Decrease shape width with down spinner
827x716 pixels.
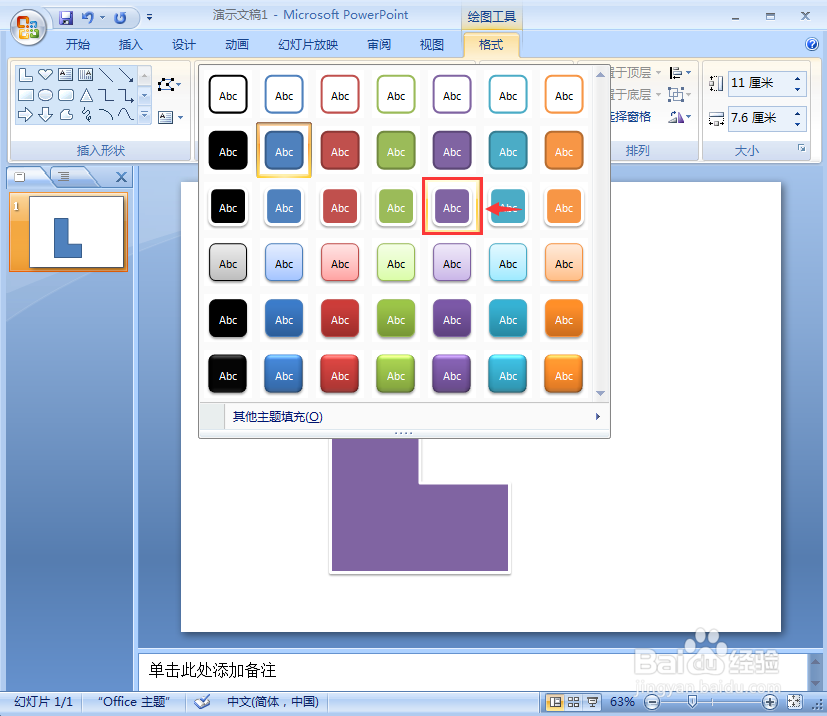coord(797,124)
